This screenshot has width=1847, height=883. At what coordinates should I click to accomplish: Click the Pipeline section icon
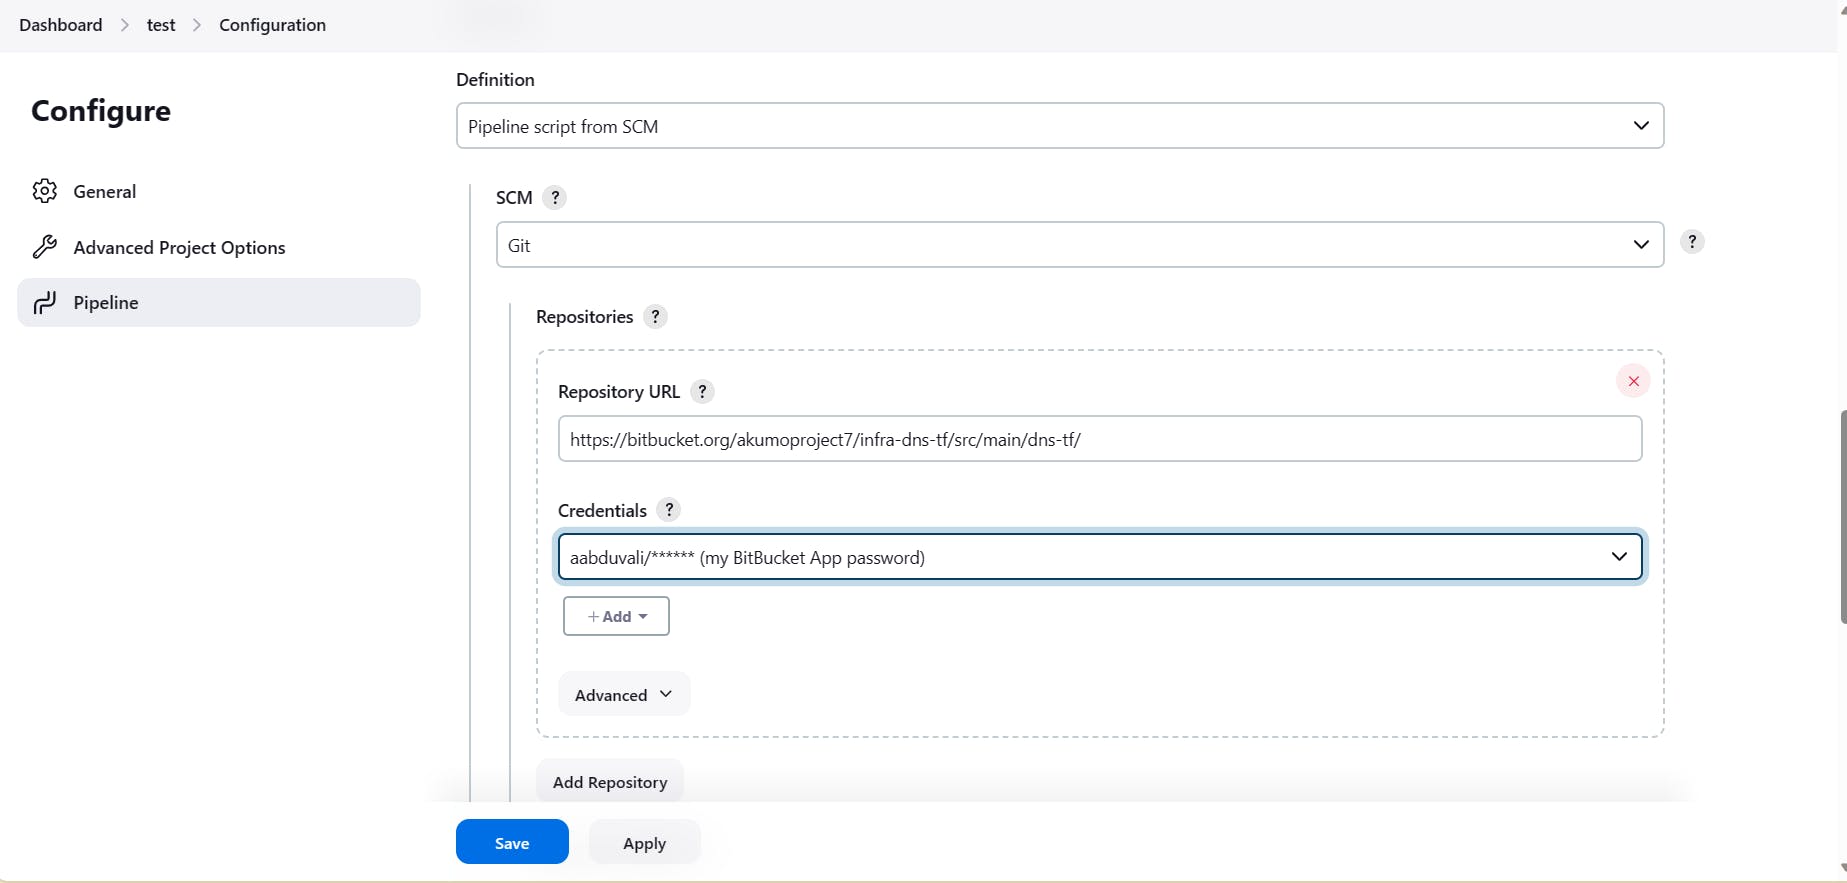pyautogui.click(x=45, y=303)
